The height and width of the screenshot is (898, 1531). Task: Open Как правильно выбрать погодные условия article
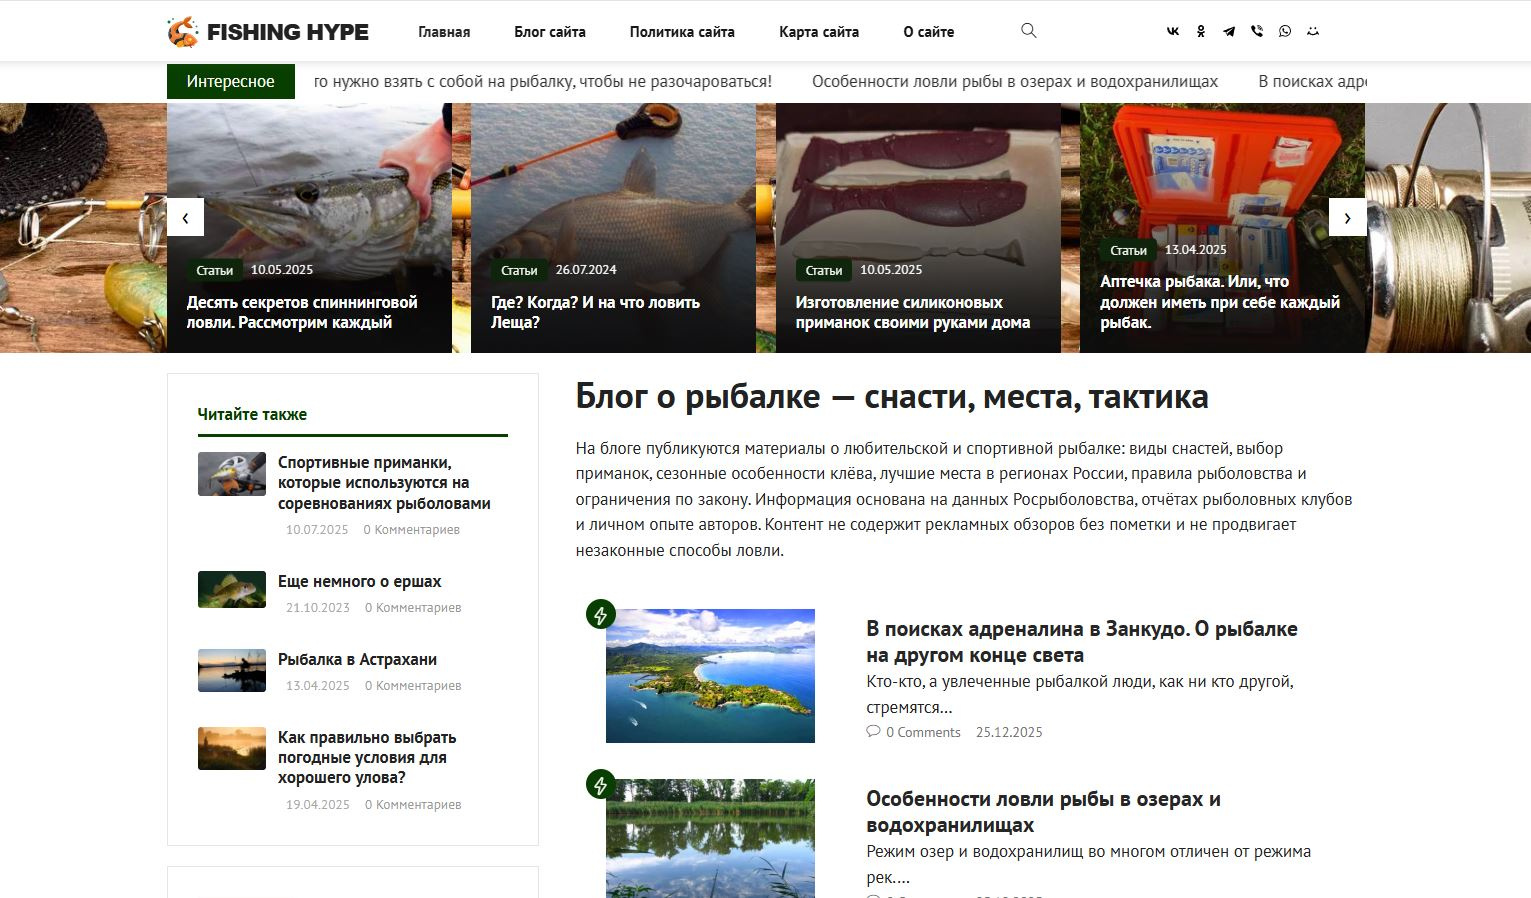coord(367,757)
